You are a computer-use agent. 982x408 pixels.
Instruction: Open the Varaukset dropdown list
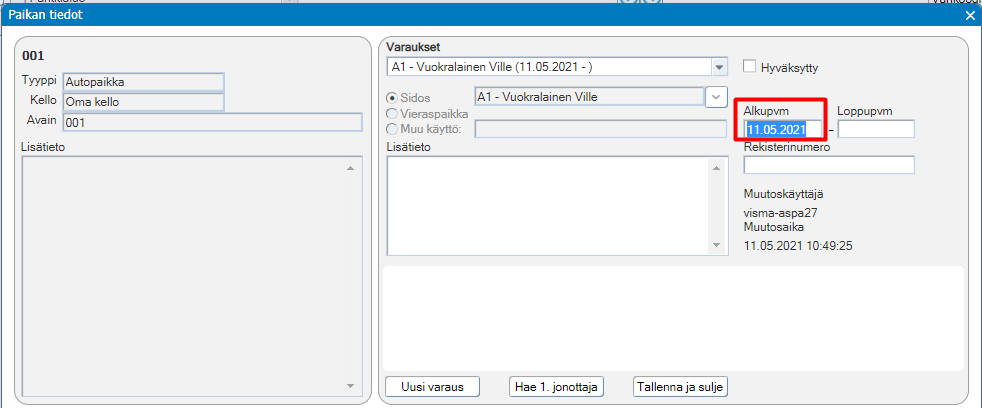tap(719, 66)
